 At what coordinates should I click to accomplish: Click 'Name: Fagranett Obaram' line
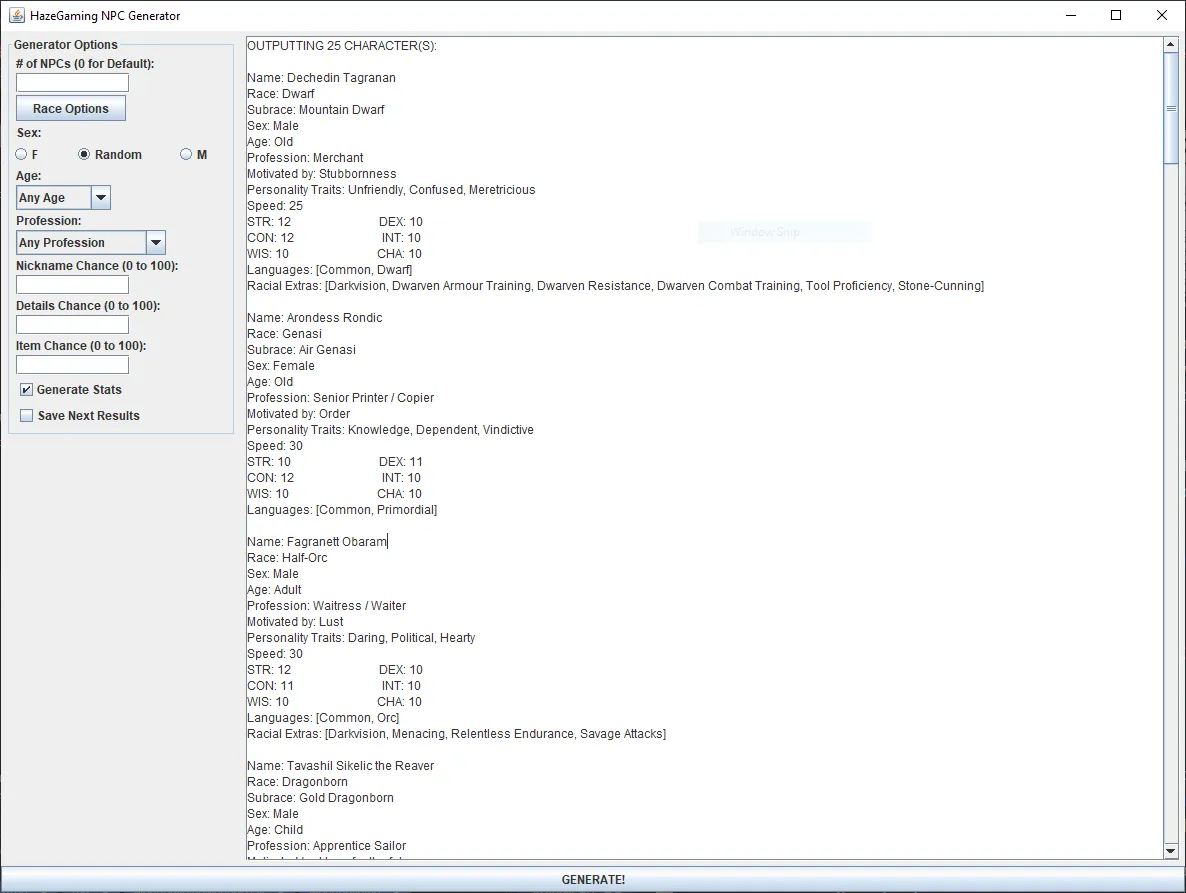pyautogui.click(x=317, y=541)
